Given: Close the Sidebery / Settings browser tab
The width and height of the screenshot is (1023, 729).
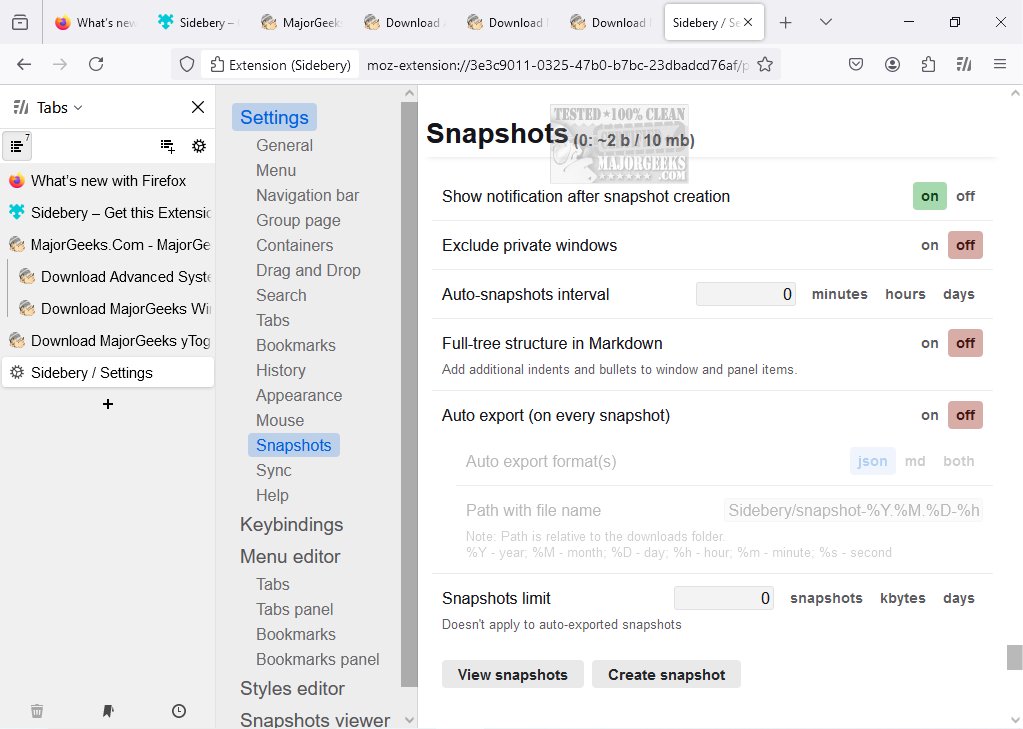Looking at the screenshot, I should [748, 22].
